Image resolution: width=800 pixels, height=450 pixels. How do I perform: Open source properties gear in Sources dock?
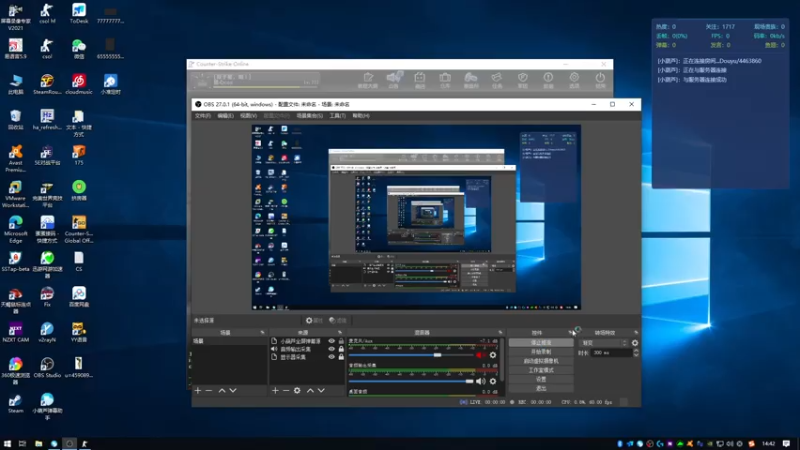(x=297, y=390)
